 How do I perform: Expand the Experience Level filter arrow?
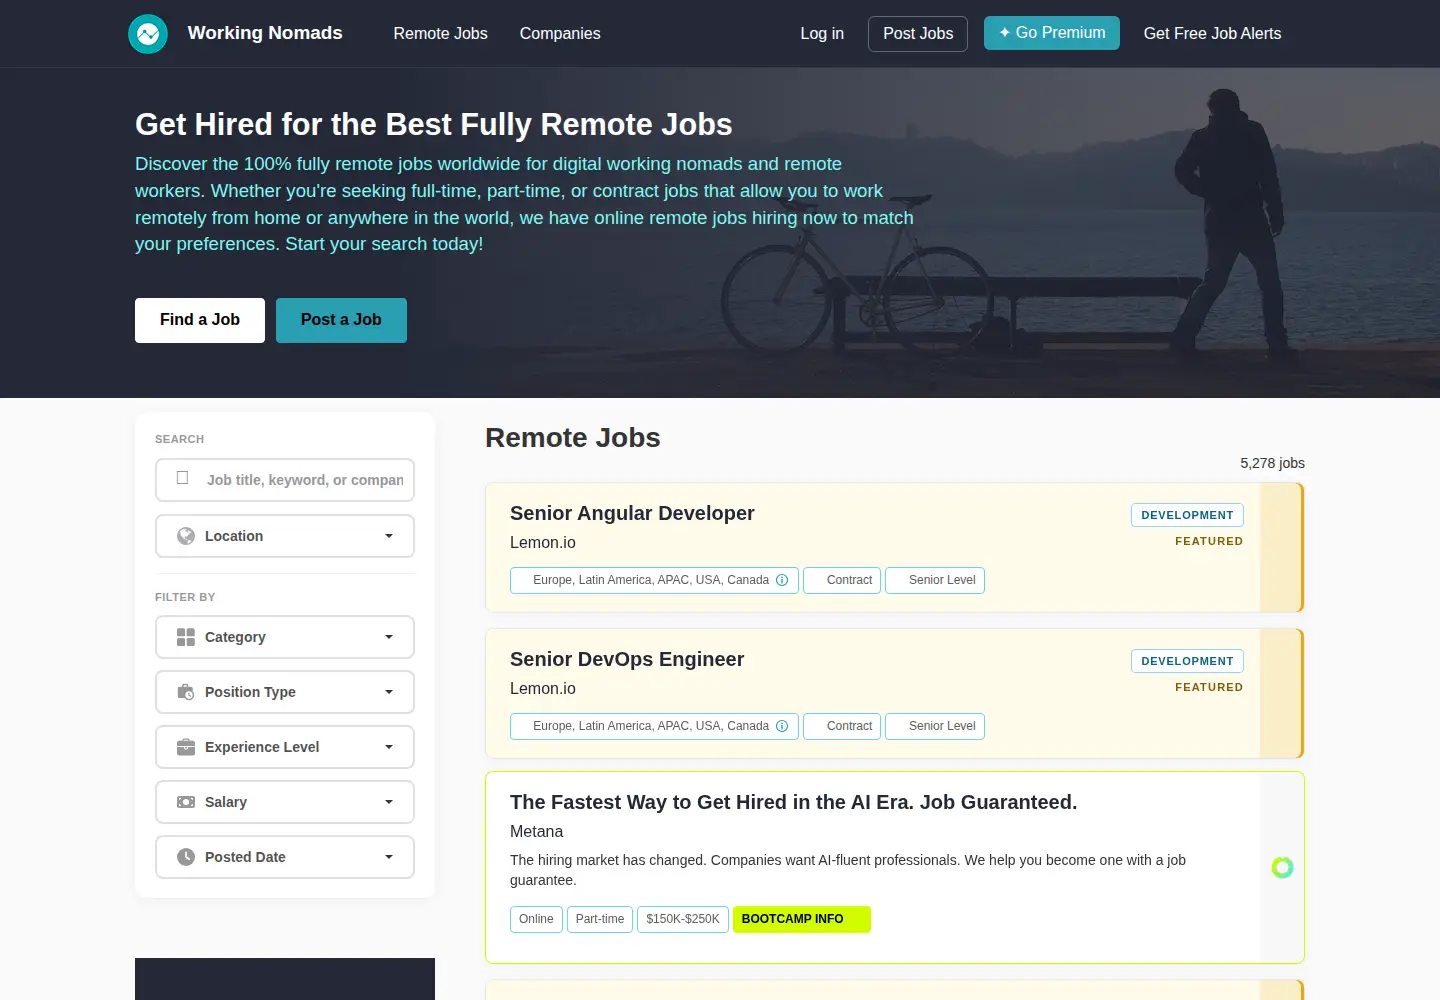(x=389, y=747)
